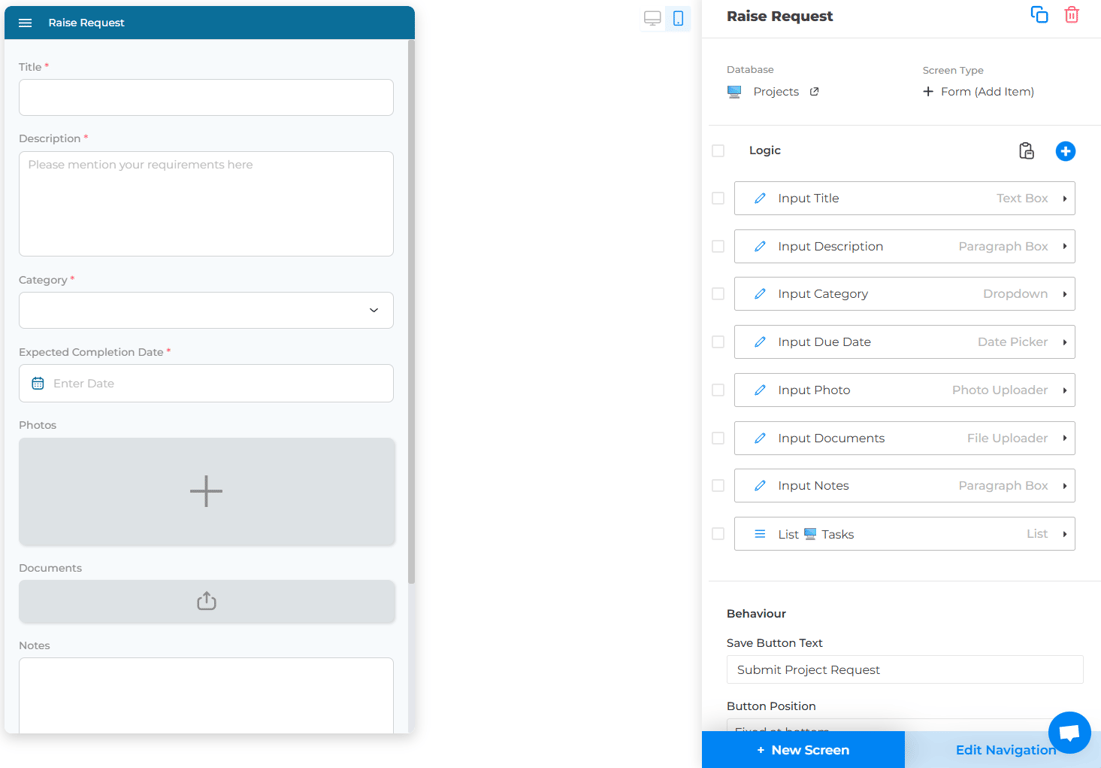The height and width of the screenshot is (768, 1101).
Task: Add a new element with the blue plus
Action: (x=1065, y=151)
